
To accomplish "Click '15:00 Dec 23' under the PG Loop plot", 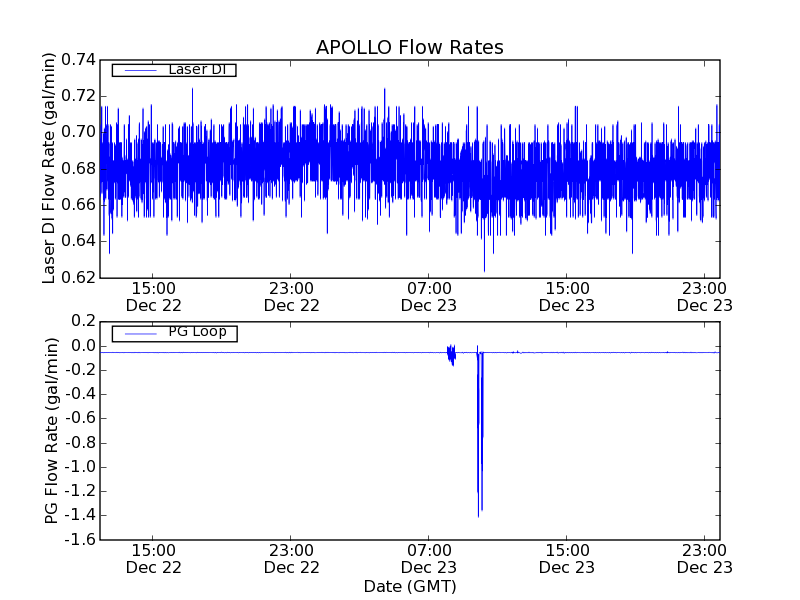I will (x=567, y=559).
